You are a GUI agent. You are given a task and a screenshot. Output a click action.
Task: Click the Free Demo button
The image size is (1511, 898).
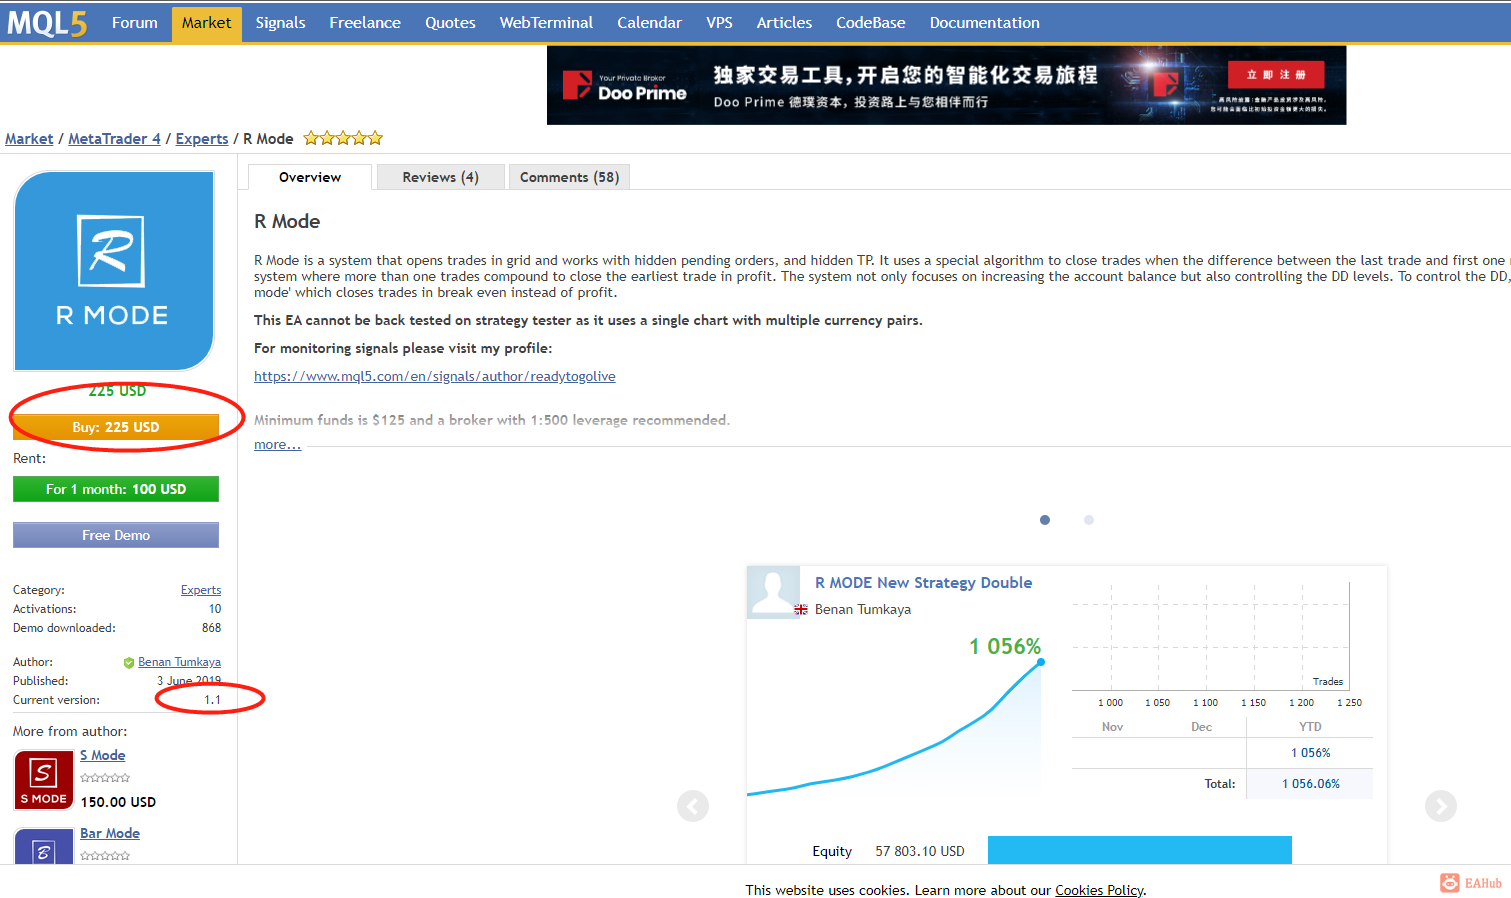tap(116, 535)
